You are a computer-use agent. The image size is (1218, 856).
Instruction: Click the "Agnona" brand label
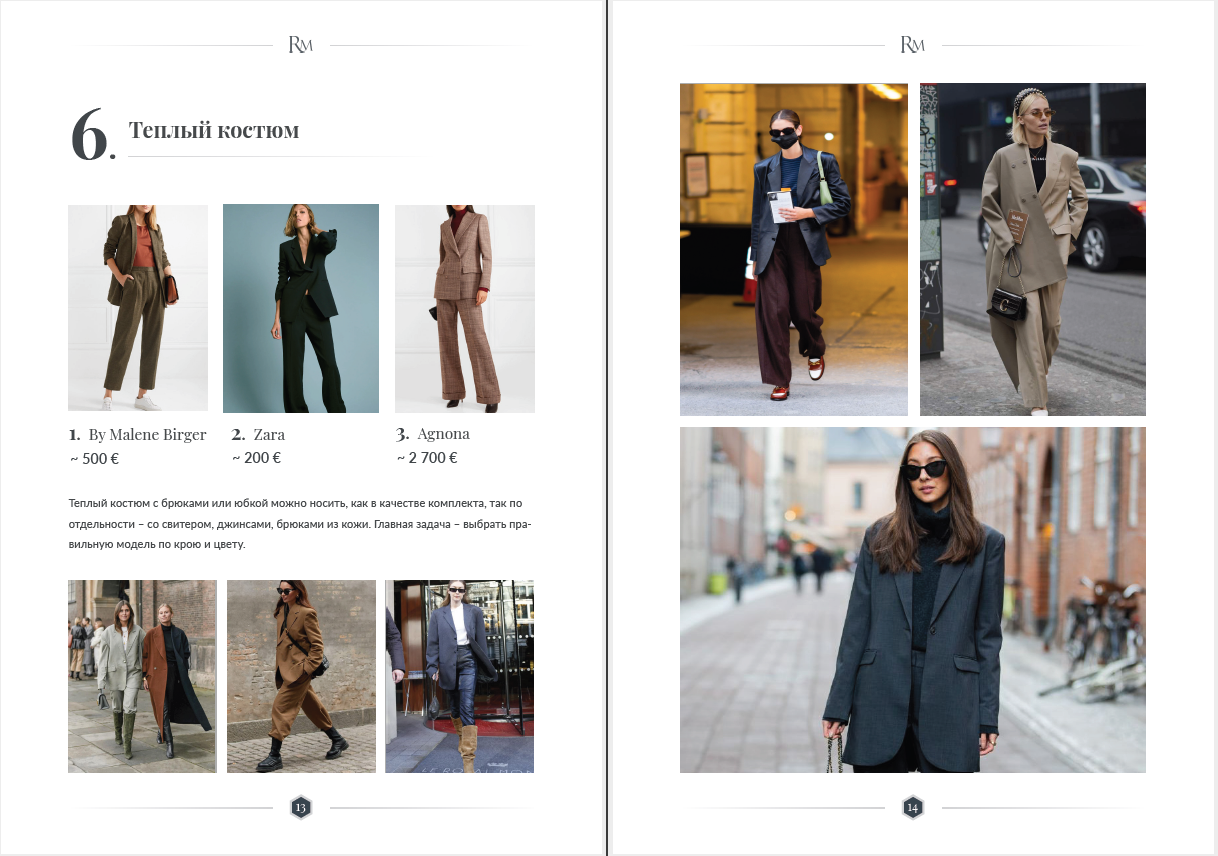[x=443, y=435]
